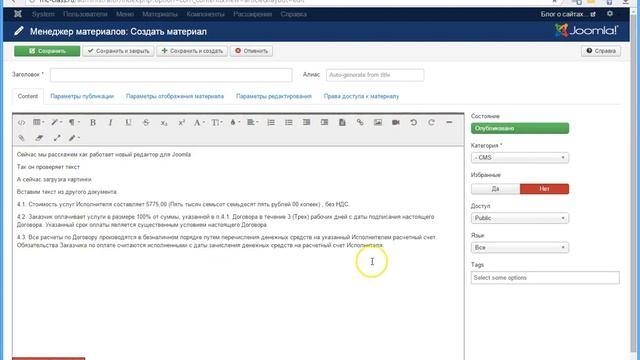This screenshot has height=360, width=640.
Task: Toggle HTML source code view in editor
Action: pyautogui.click(x=21, y=122)
